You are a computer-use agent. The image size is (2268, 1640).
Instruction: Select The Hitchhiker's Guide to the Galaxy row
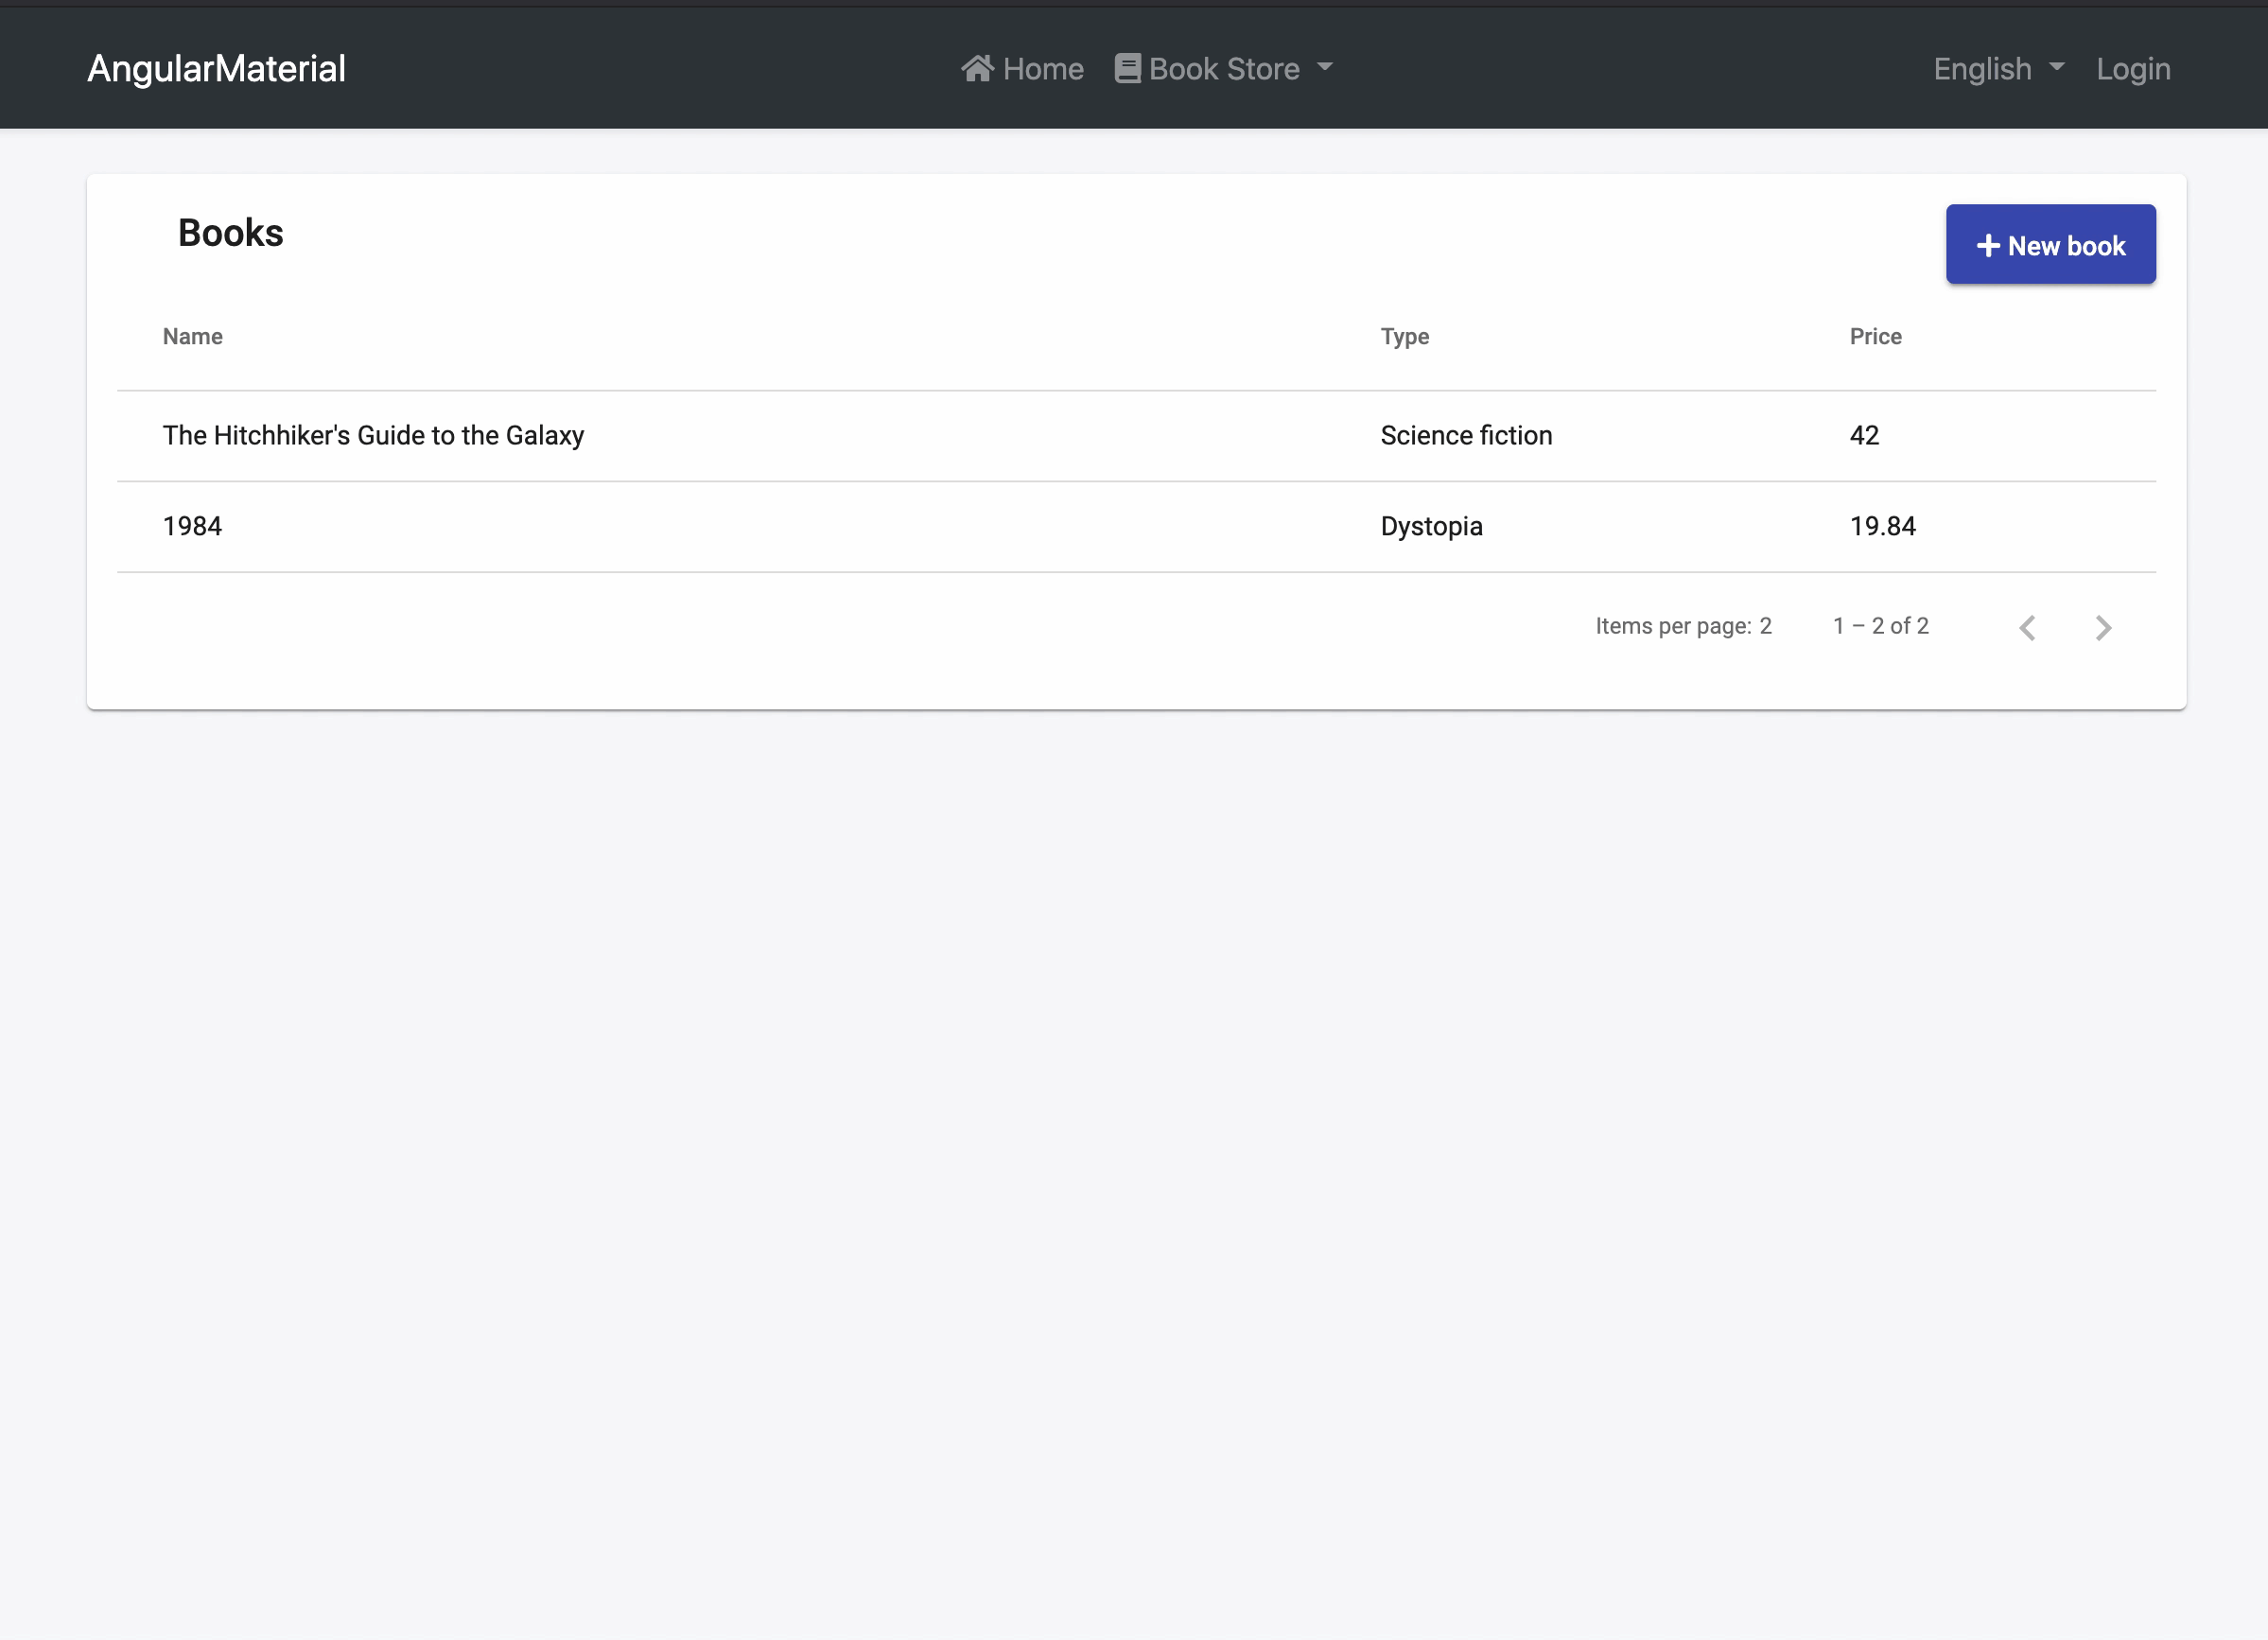point(373,436)
